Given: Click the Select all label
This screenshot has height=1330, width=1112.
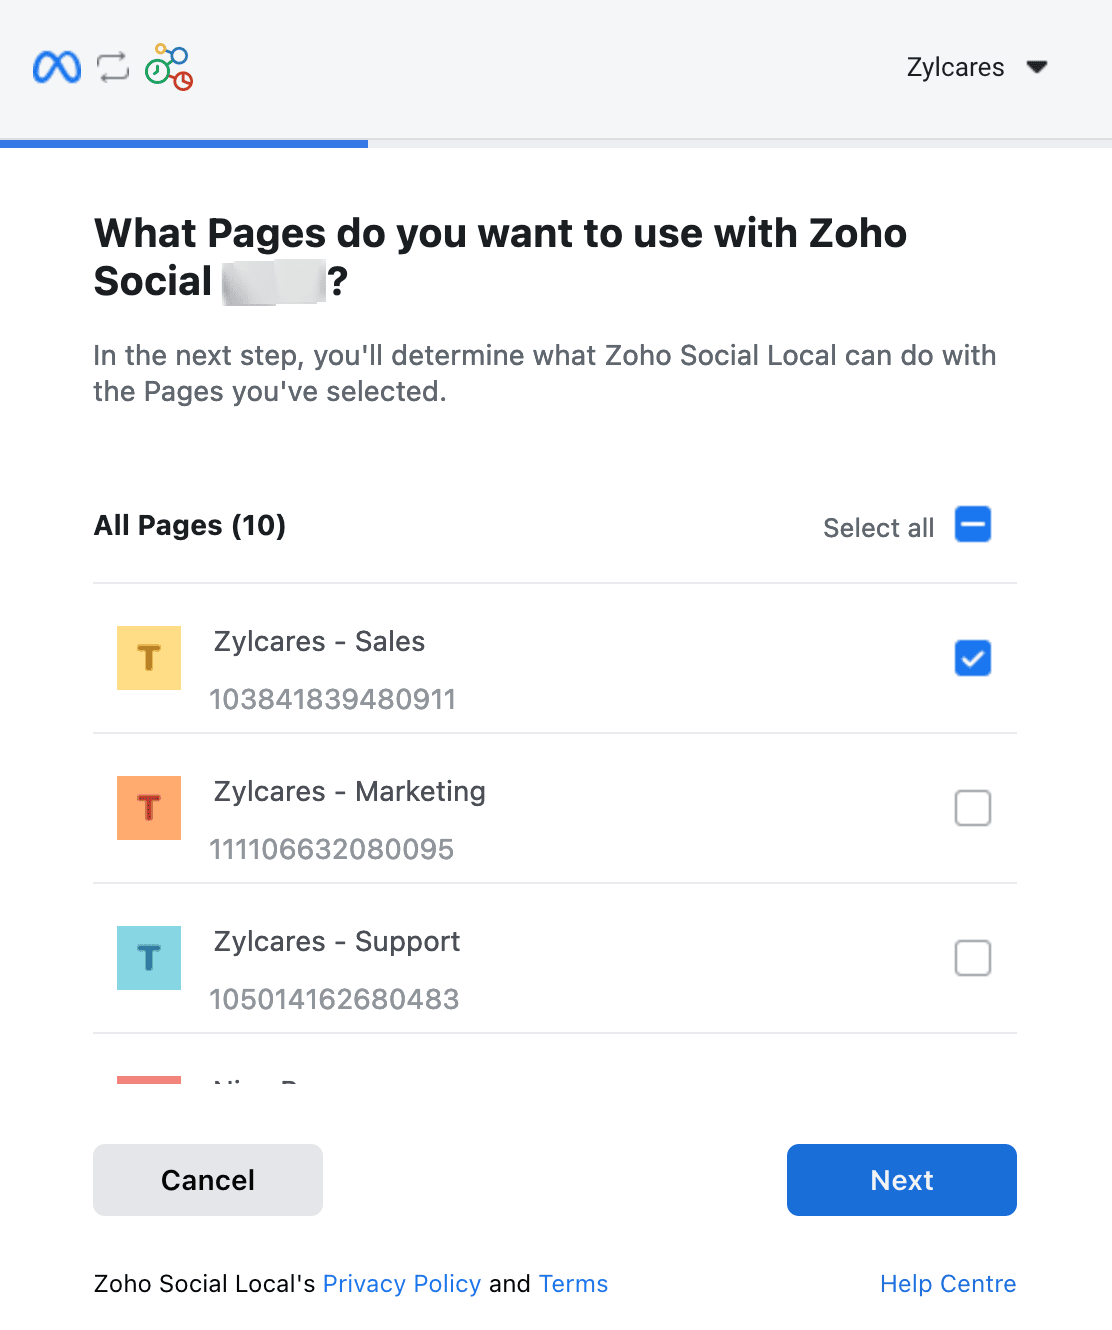Looking at the screenshot, I should [878, 528].
